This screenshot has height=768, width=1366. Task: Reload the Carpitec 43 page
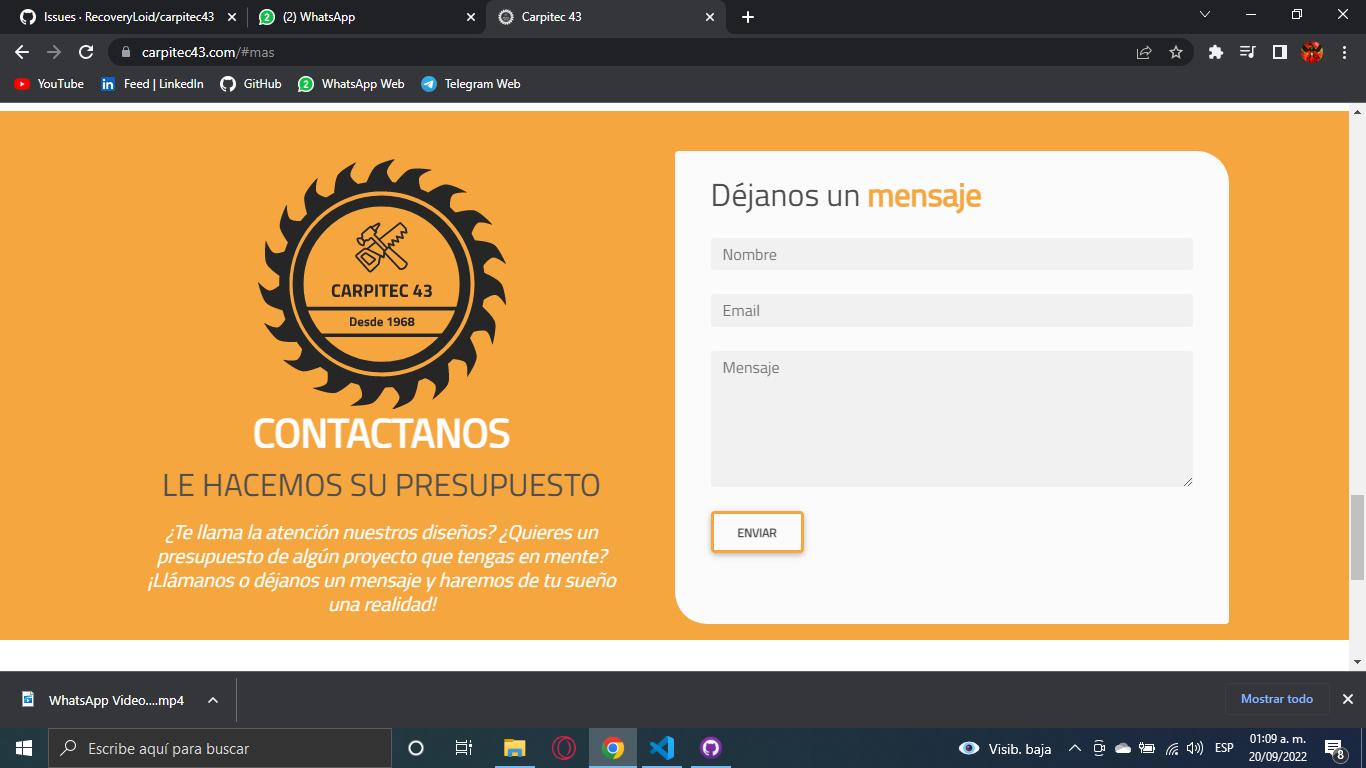click(84, 51)
